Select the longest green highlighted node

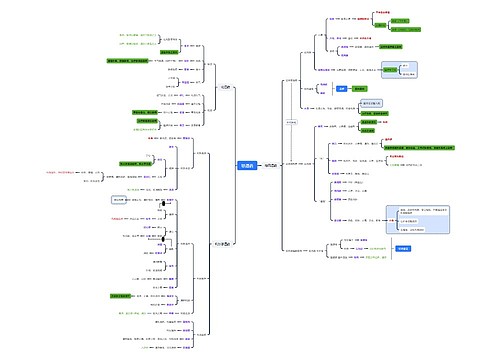(419, 148)
